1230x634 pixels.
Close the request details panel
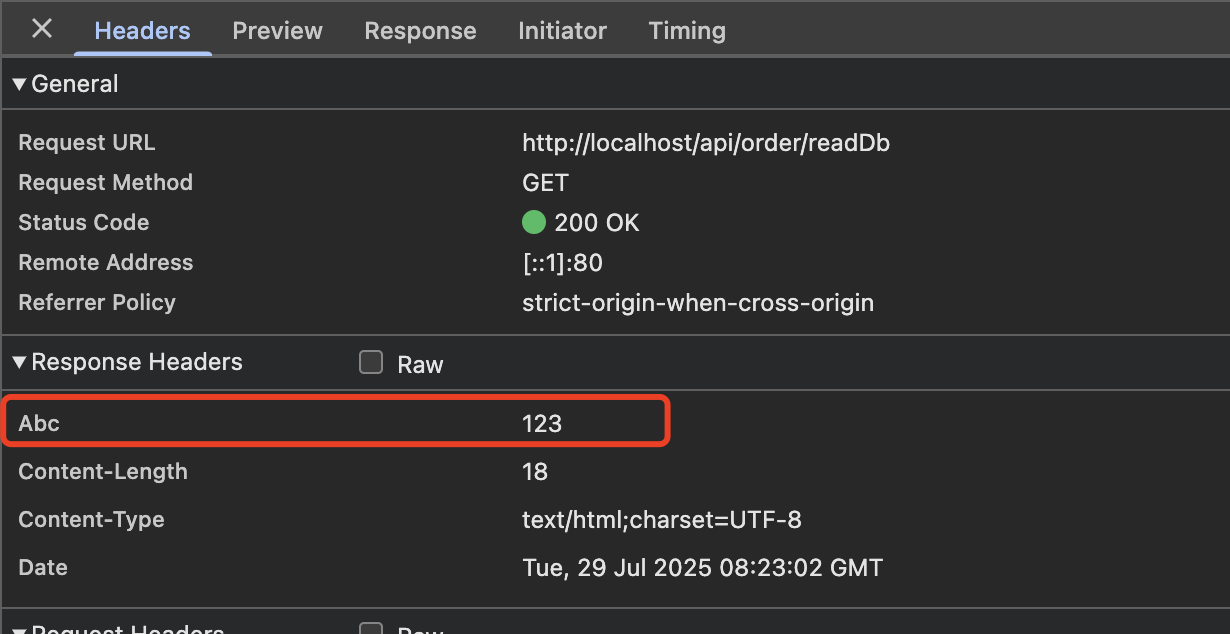(42, 29)
